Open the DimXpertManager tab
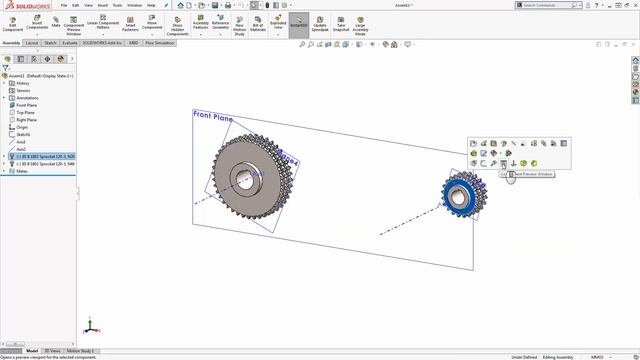This screenshot has width=640, height=360. click(x=47, y=59)
